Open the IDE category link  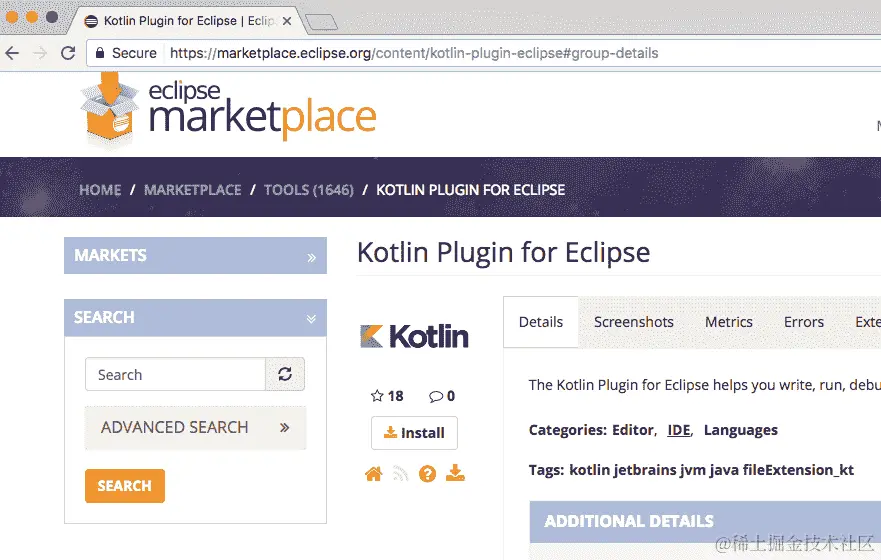(x=679, y=430)
